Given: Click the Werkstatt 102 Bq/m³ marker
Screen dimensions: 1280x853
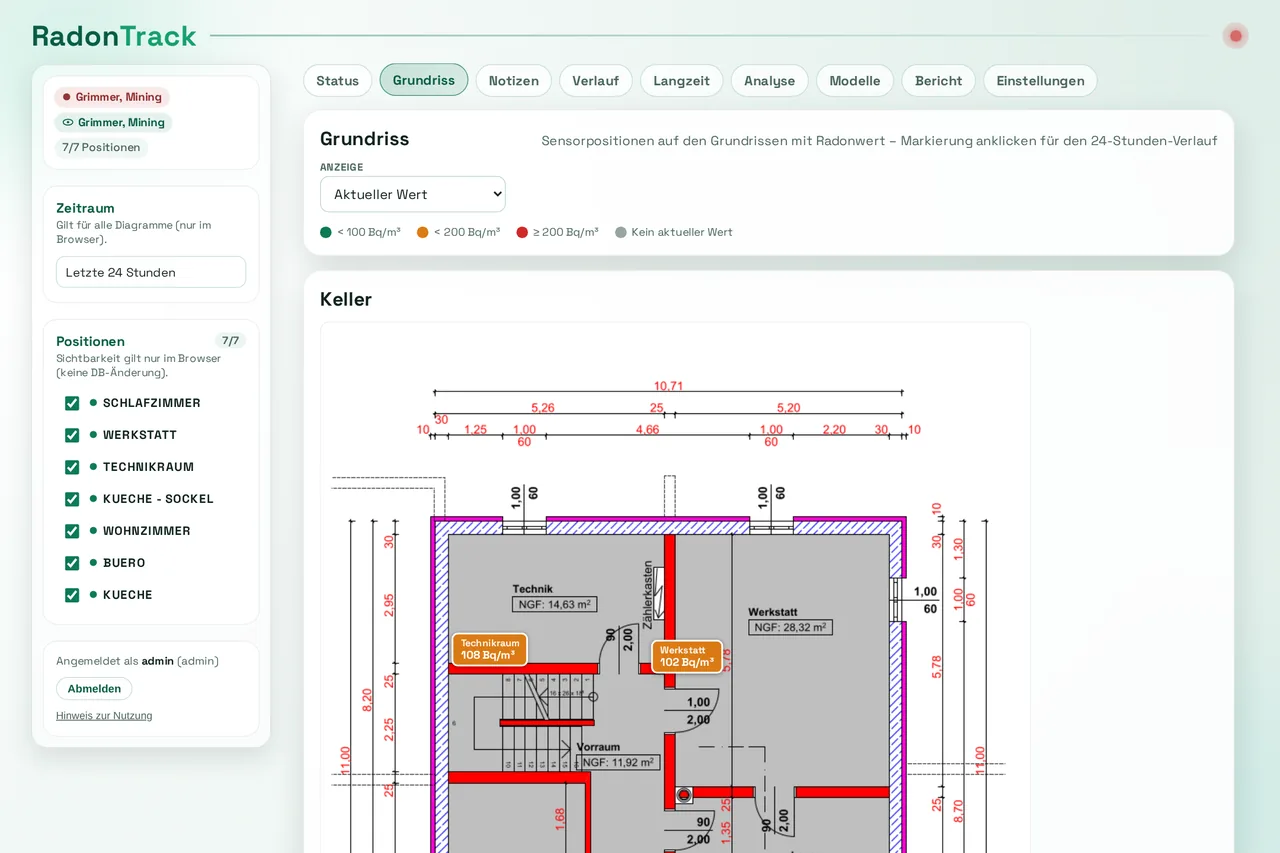Looking at the screenshot, I should [x=687, y=657].
